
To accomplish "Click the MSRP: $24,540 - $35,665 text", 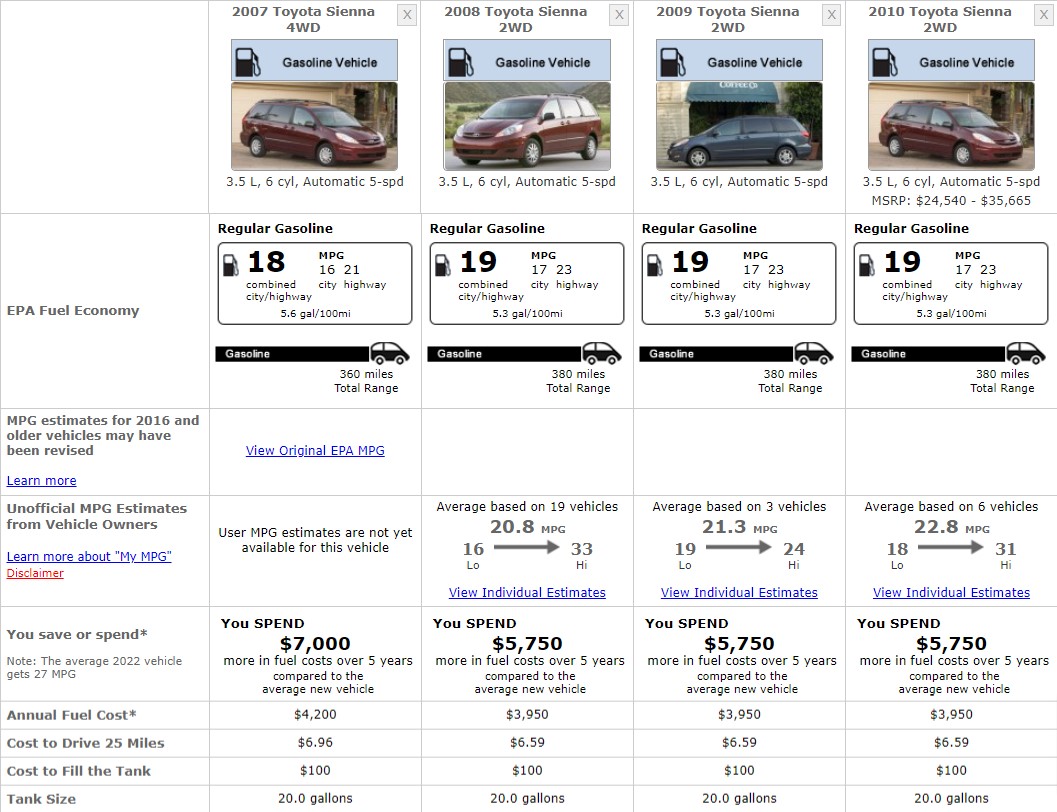I will point(951,201).
